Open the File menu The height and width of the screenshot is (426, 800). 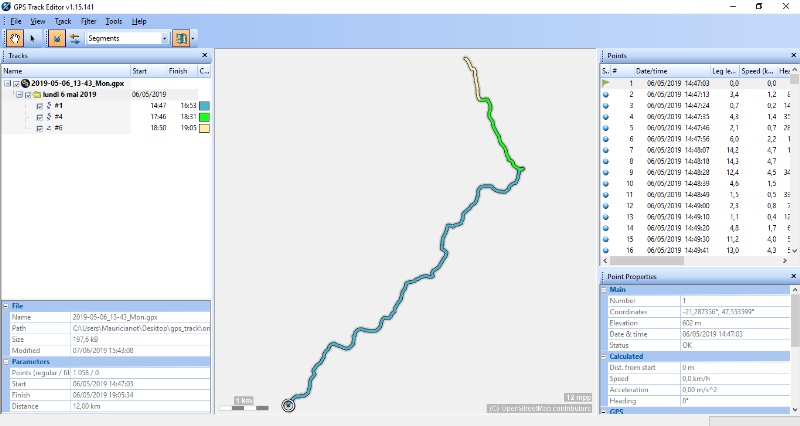[x=16, y=21]
